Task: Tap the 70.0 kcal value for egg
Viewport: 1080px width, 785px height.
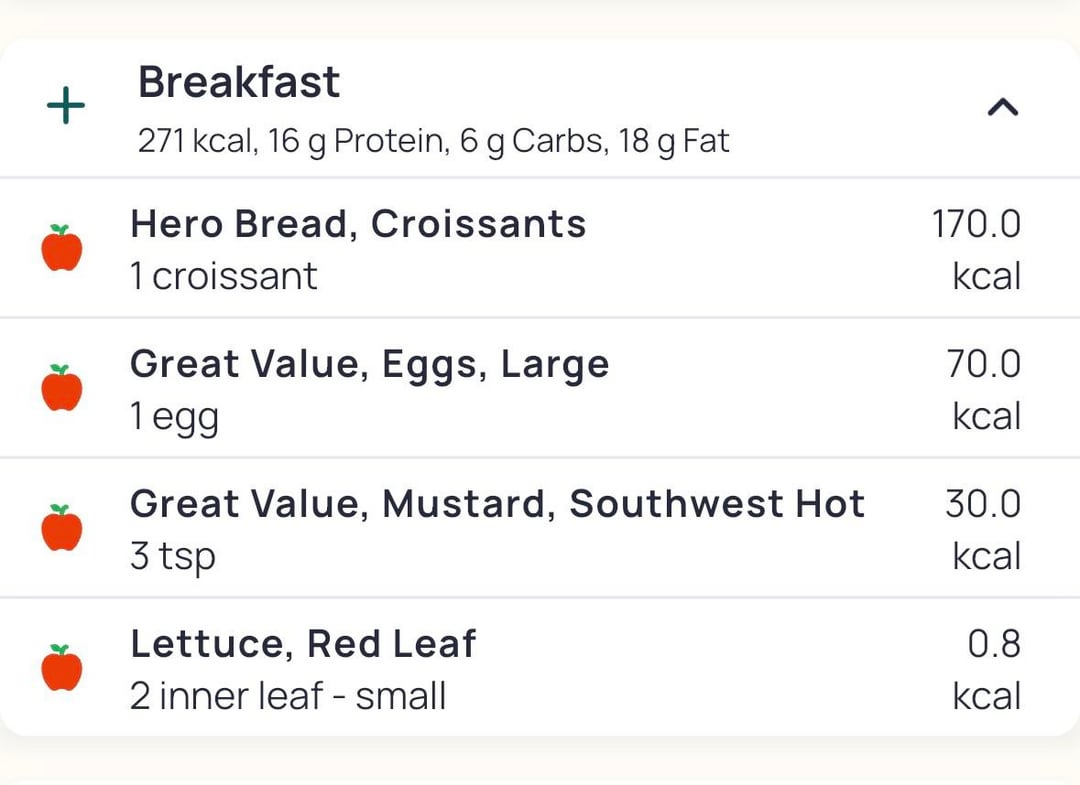Action: pyautogui.click(x=984, y=388)
